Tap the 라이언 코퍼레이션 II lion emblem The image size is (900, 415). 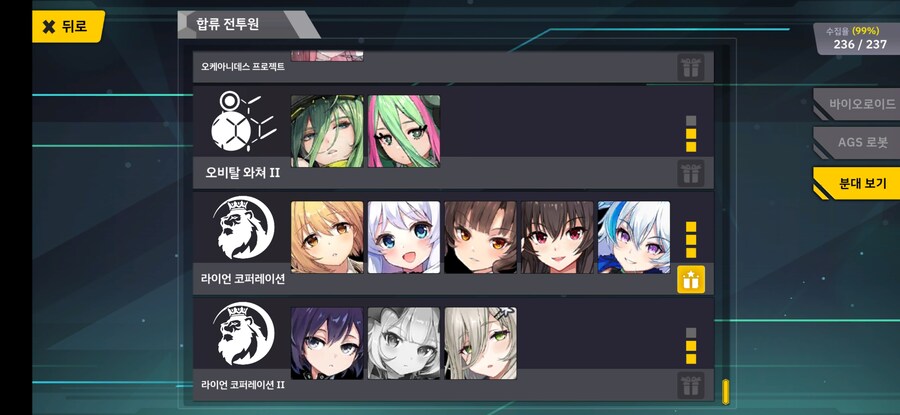[x=243, y=334]
